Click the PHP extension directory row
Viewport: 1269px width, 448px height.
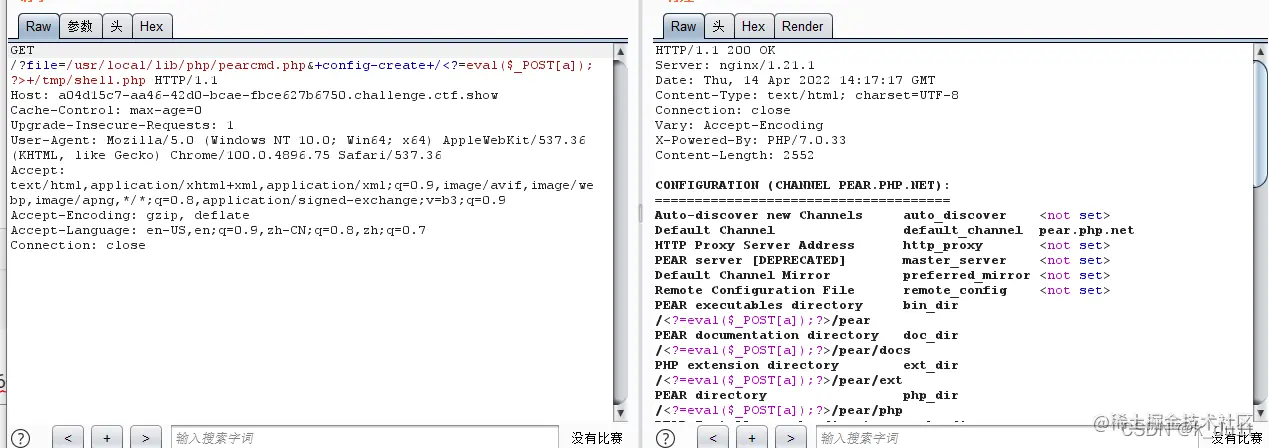(x=807, y=365)
